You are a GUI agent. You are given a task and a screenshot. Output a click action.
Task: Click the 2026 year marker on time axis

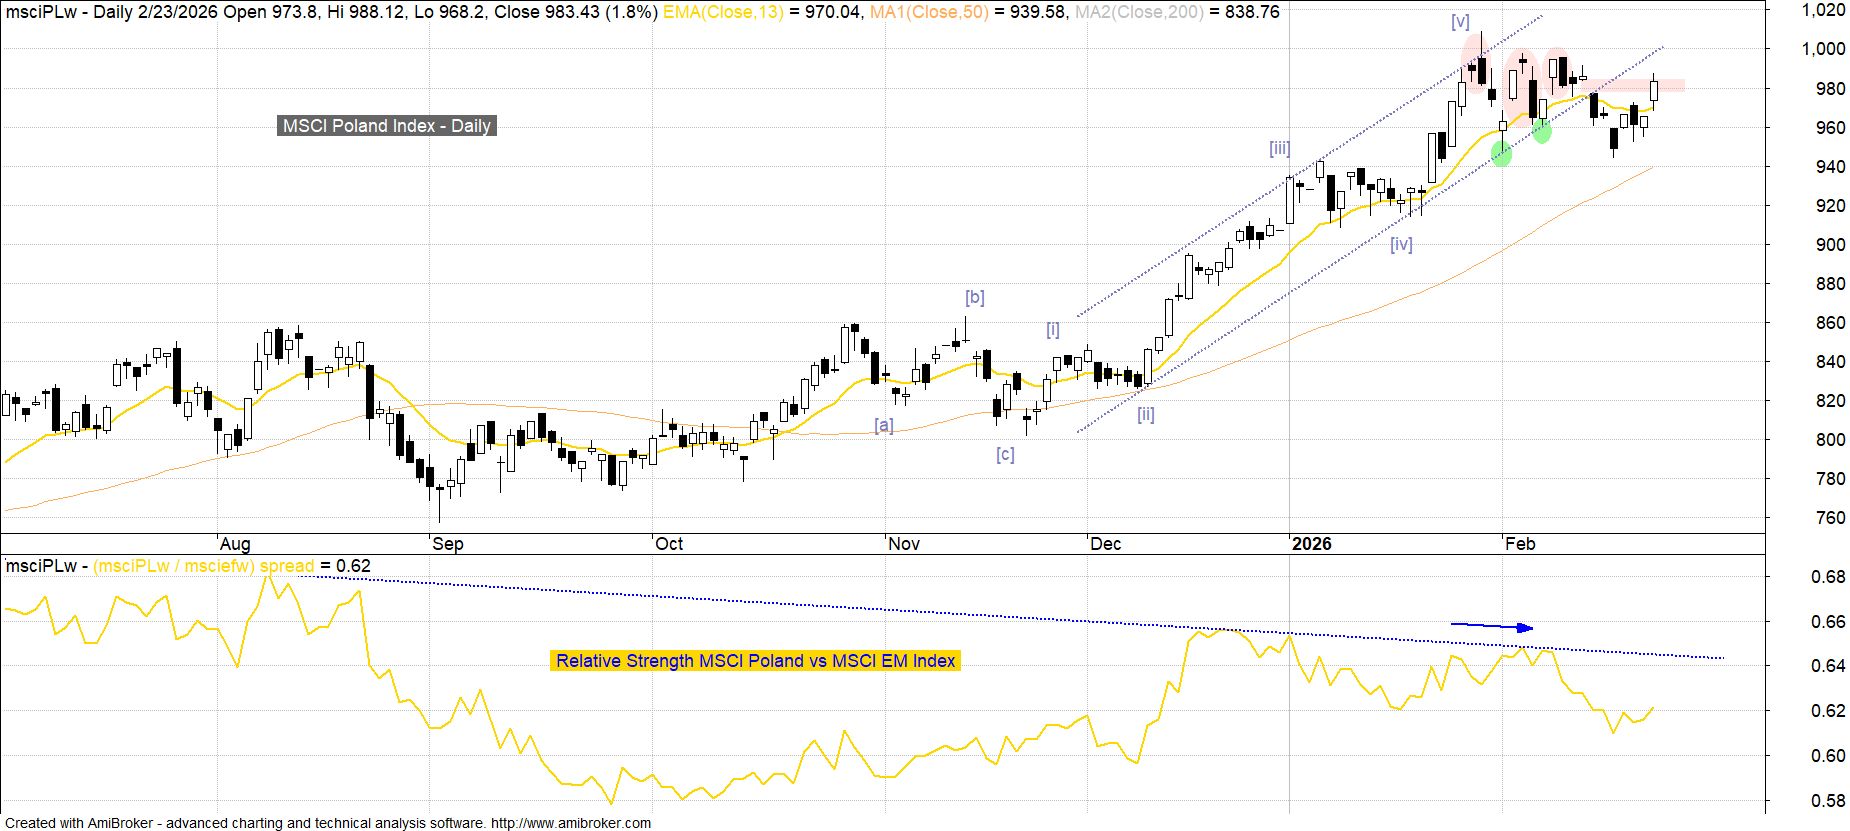1311,544
